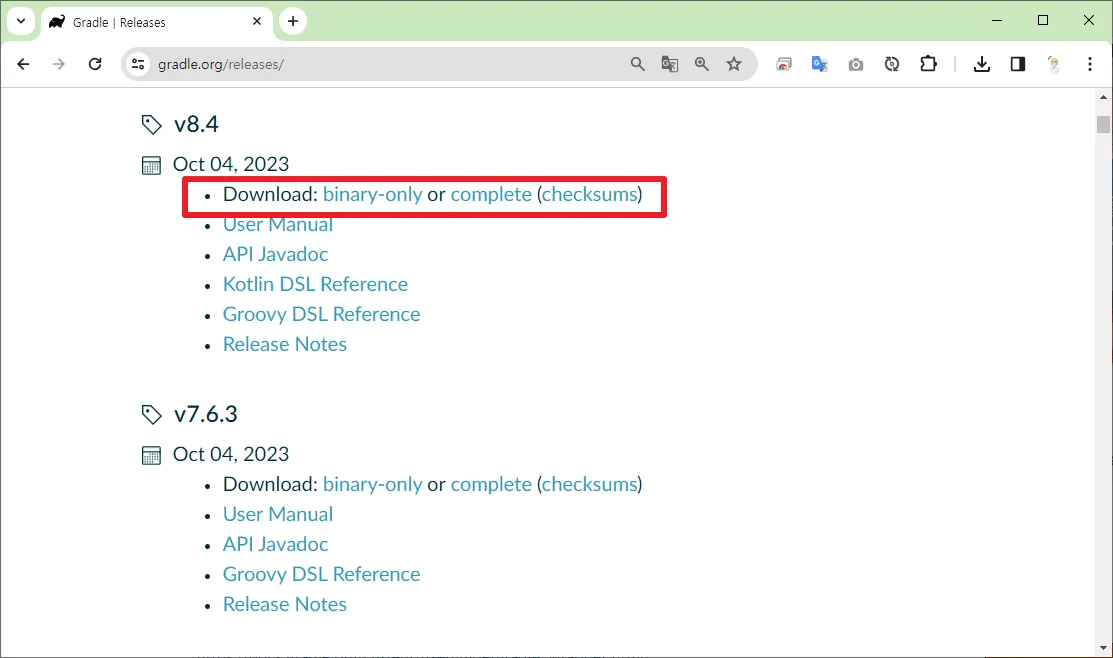The height and width of the screenshot is (658, 1113).
Task: Click the zoom magnifier icon in address bar
Action: click(702, 64)
